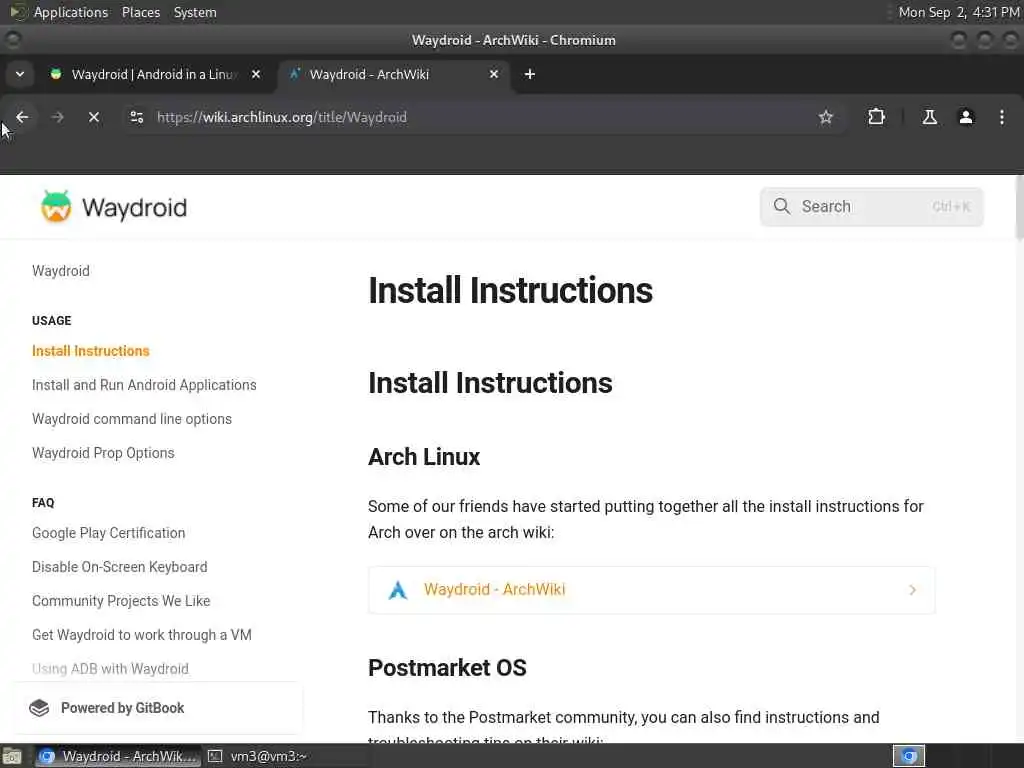
Task: Click the Chrome Labs flask icon
Action: point(929,117)
